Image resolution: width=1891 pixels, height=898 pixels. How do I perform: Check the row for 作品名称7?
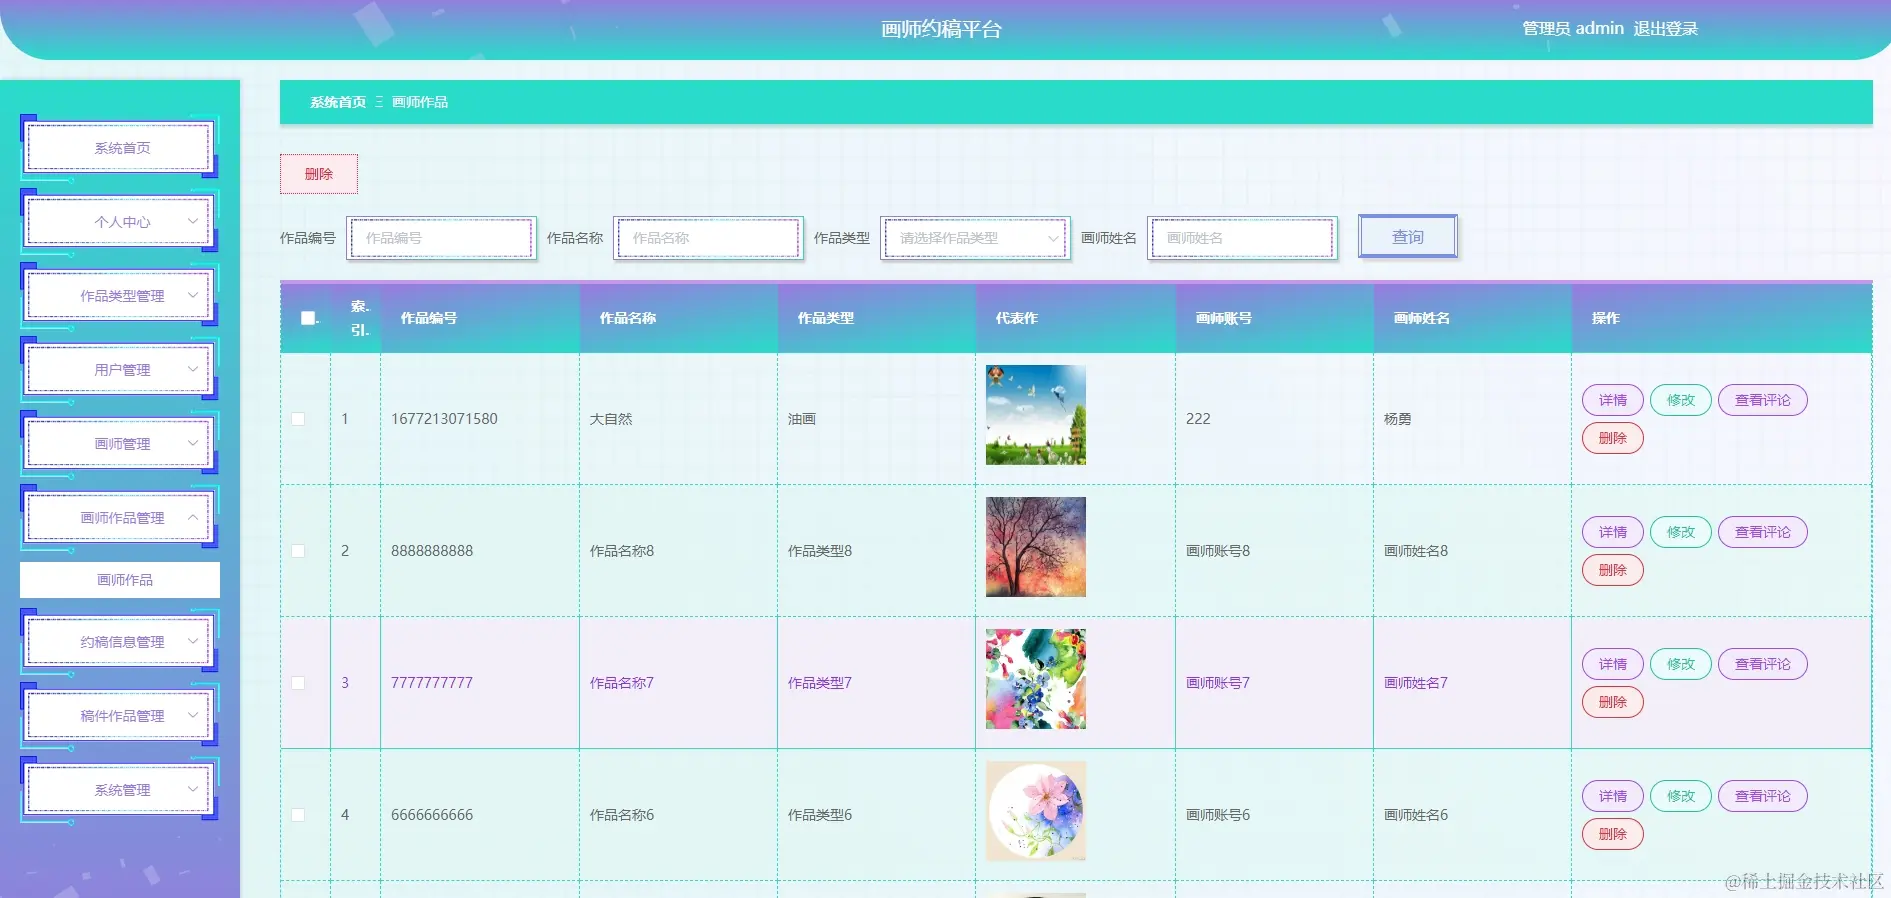point(298,683)
